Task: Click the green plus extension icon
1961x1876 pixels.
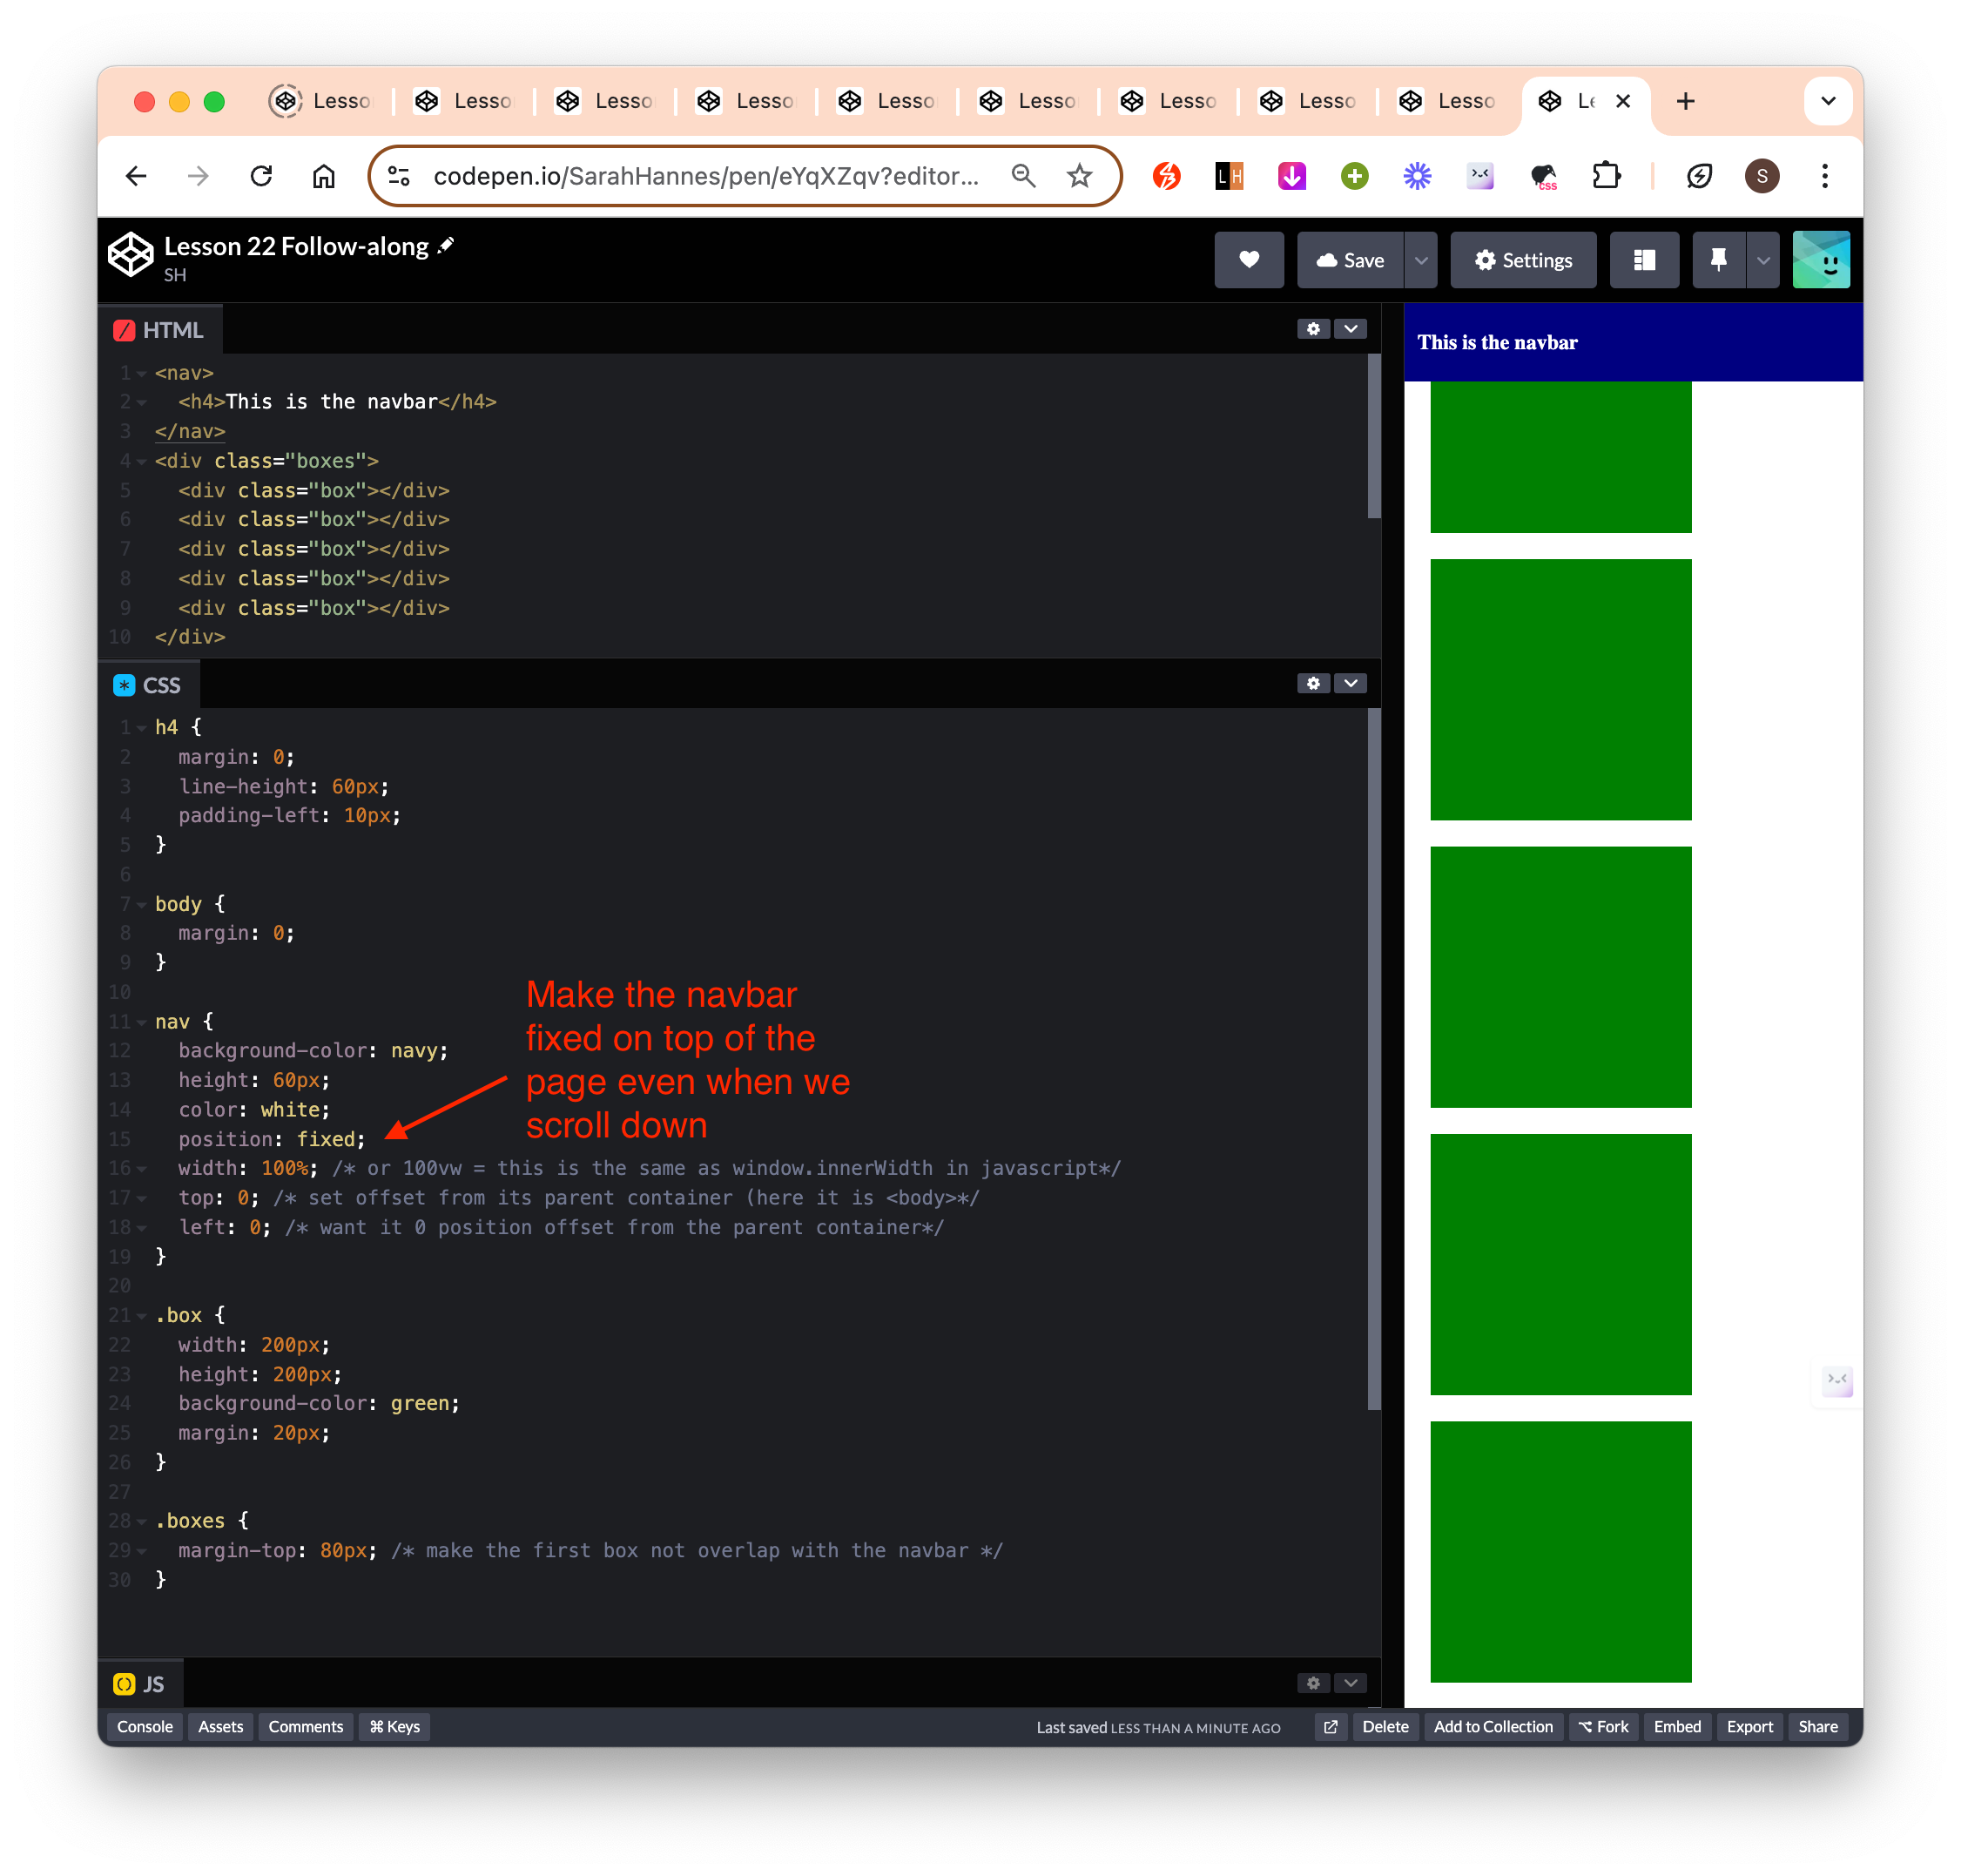Action: [x=1354, y=176]
